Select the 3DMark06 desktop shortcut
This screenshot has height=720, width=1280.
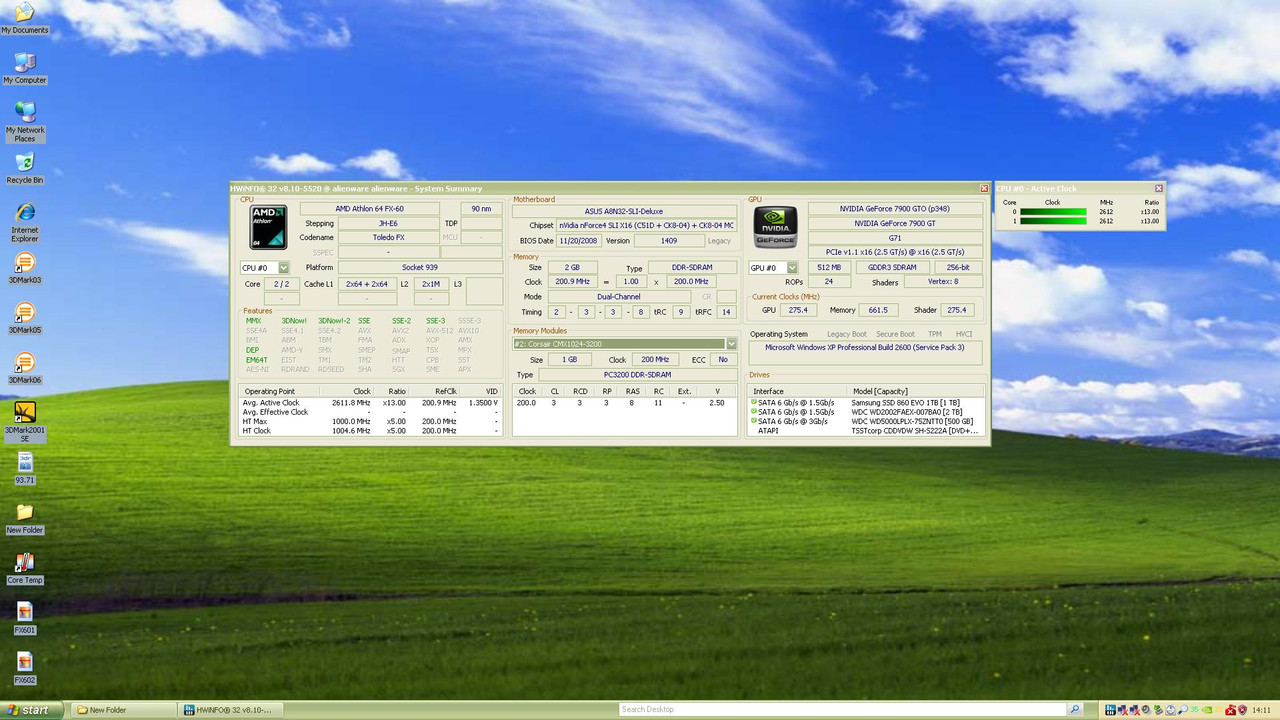[x=24, y=368]
